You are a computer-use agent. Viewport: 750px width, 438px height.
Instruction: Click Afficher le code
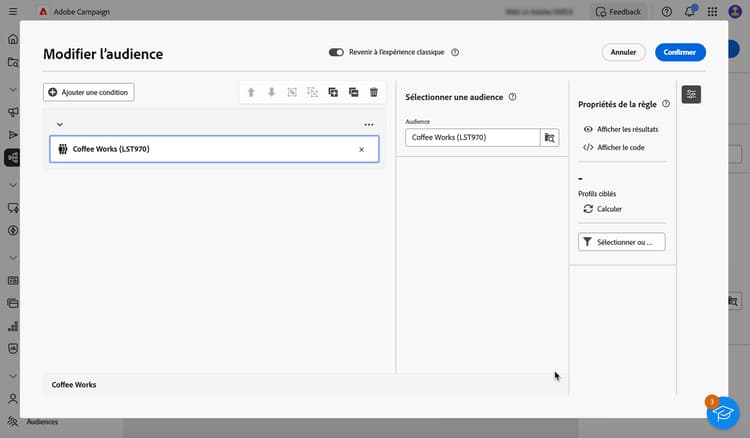point(614,147)
